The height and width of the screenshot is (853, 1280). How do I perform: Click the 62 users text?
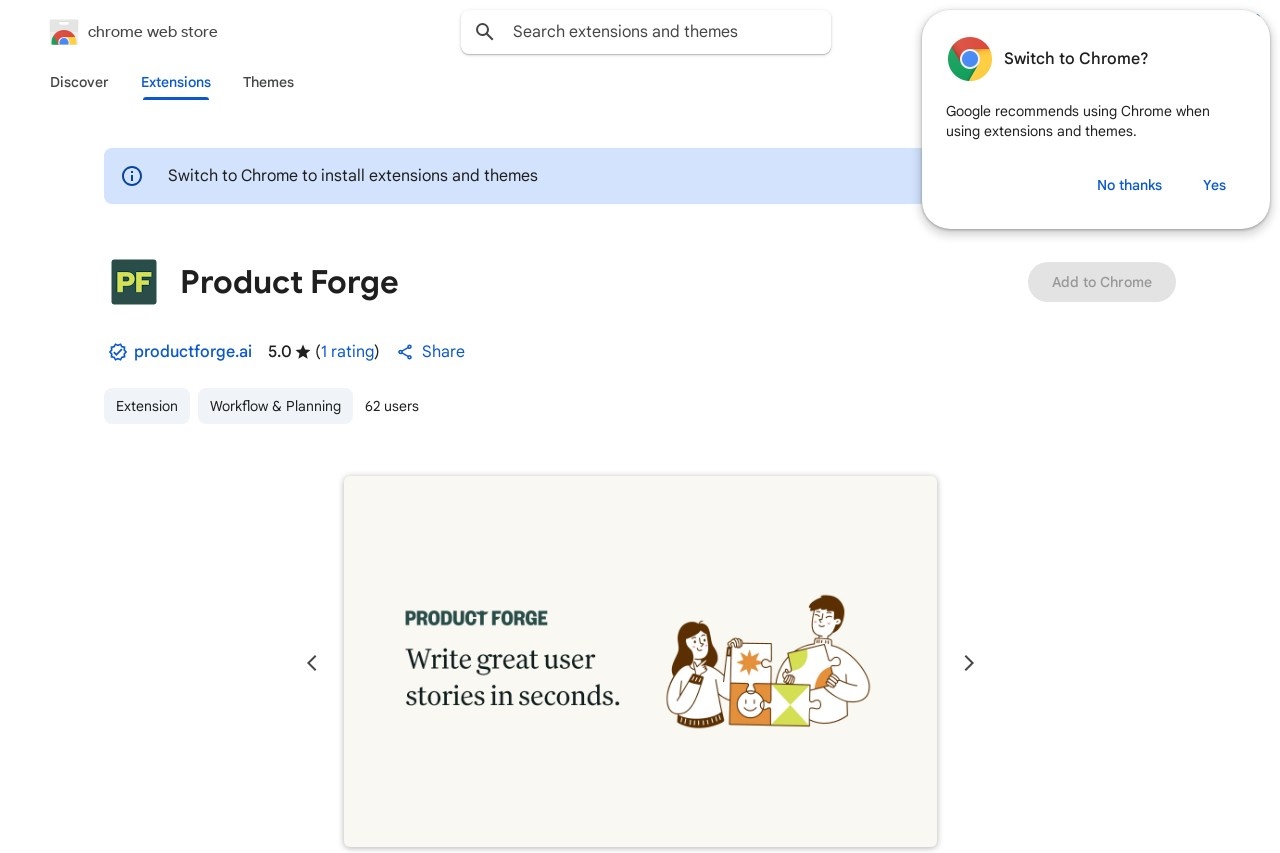[392, 406]
